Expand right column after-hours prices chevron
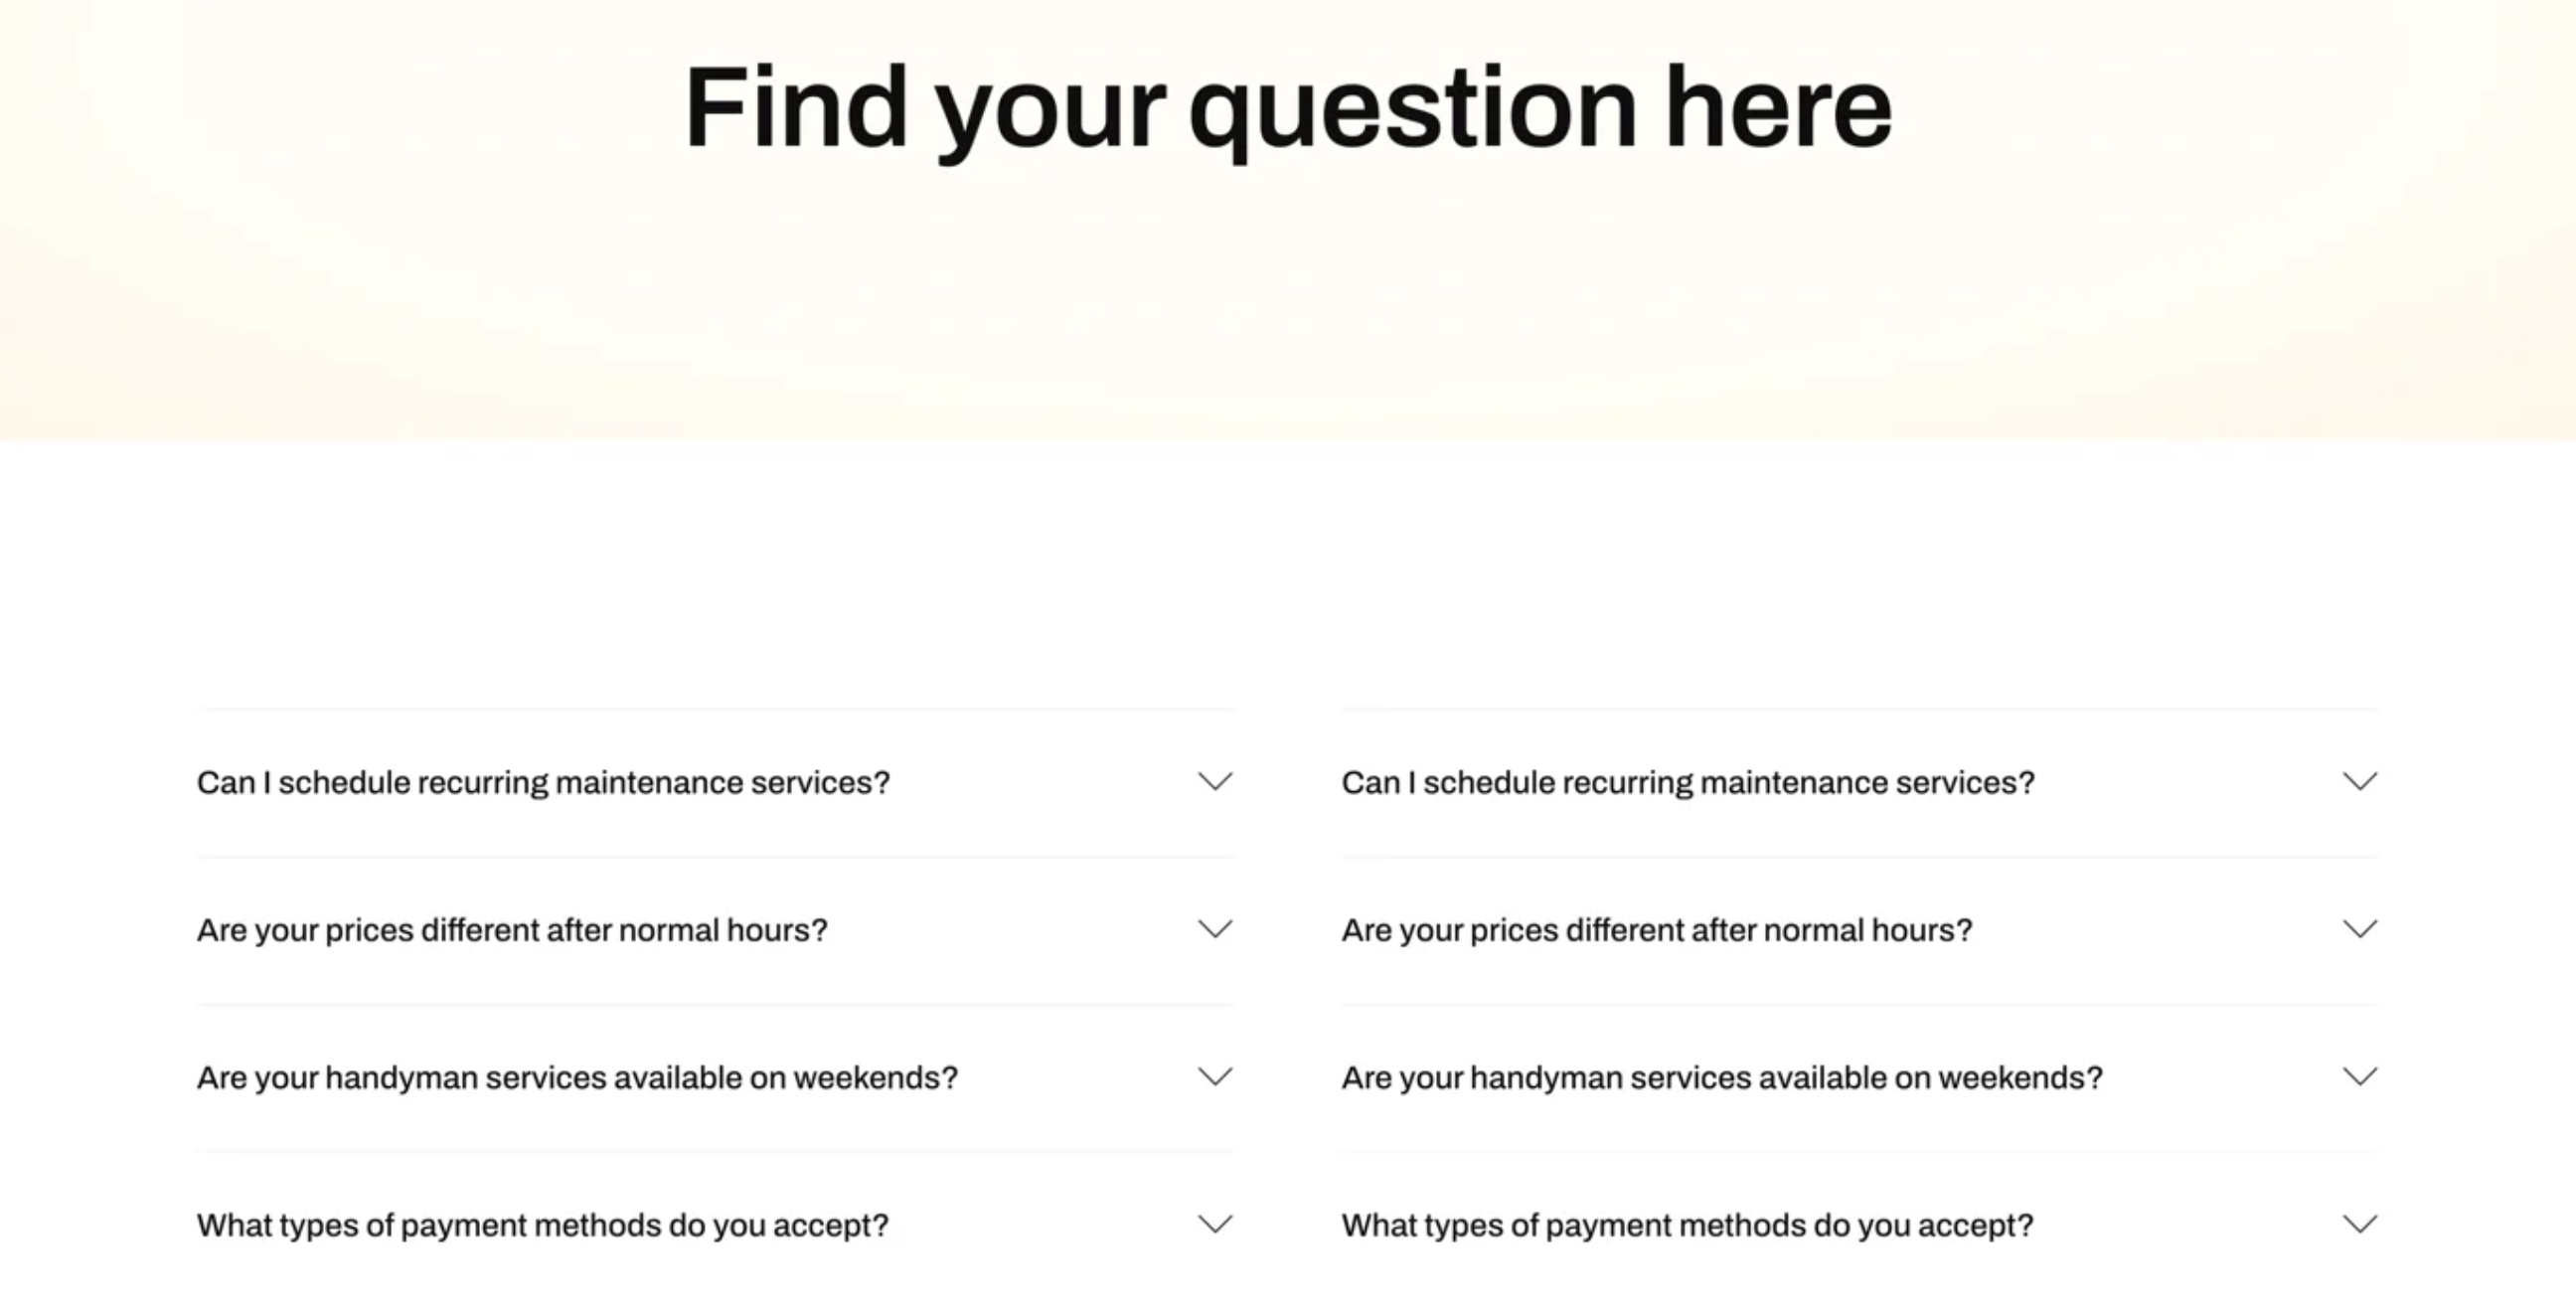2576x1312 pixels. click(x=2360, y=929)
